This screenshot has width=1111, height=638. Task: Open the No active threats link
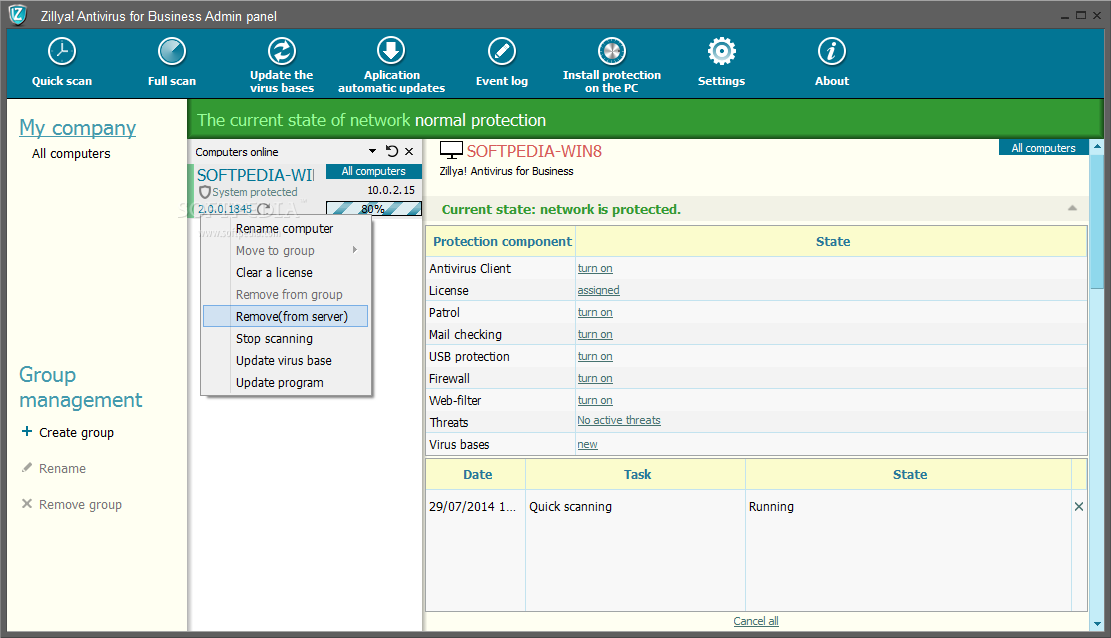[619, 420]
